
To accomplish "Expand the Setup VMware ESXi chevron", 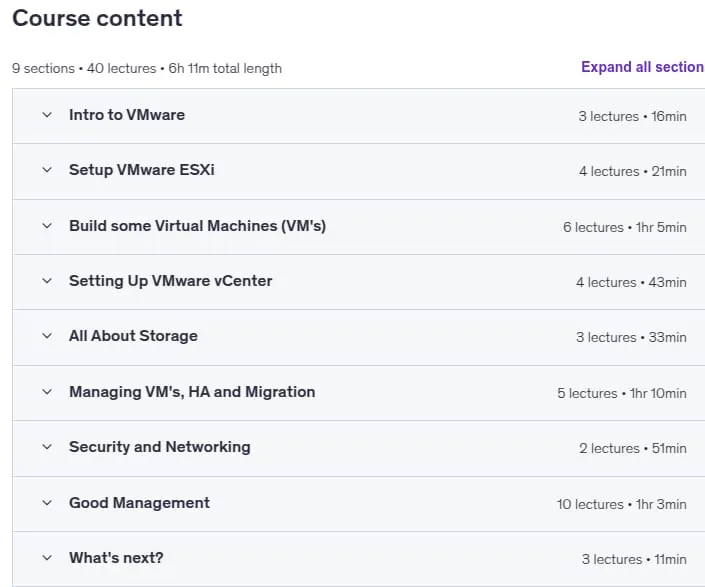I will point(47,170).
